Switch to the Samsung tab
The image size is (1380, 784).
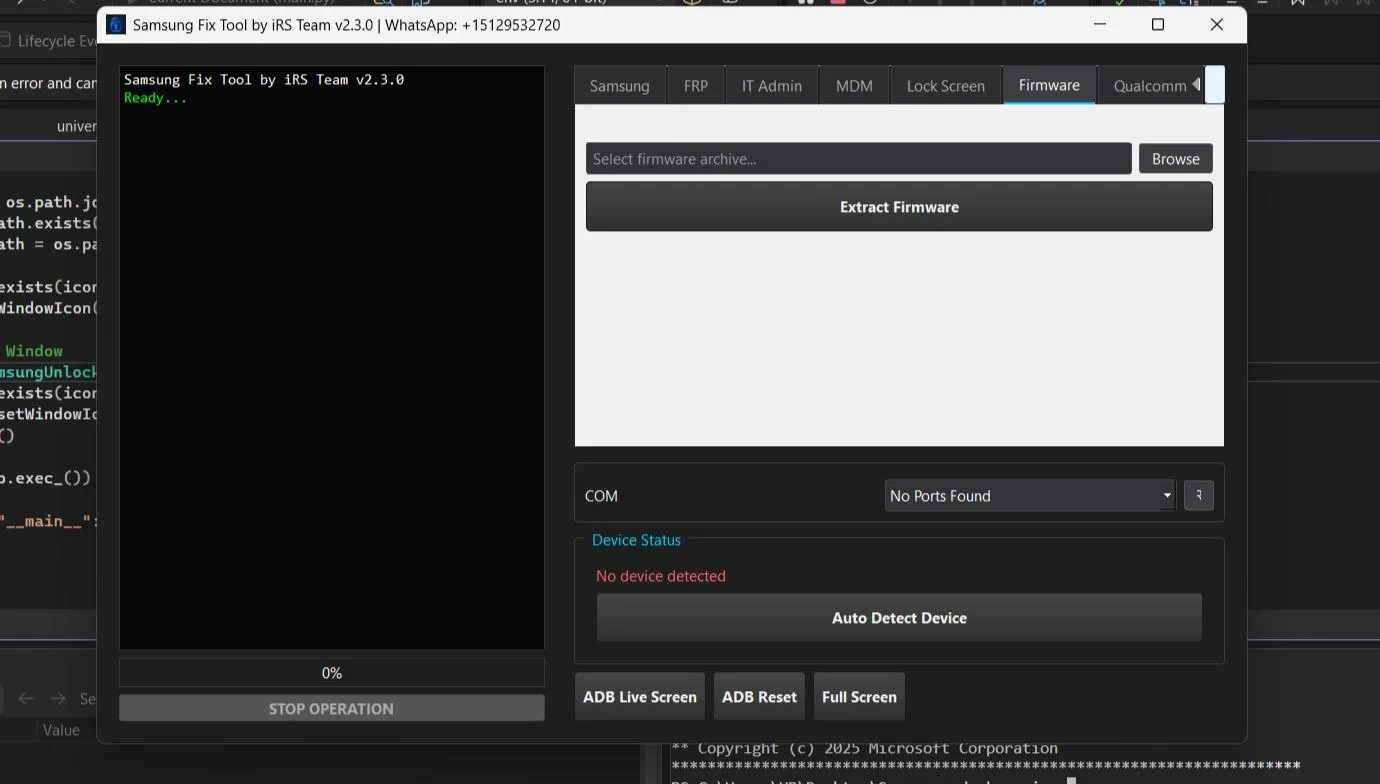pyautogui.click(x=619, y=86)
